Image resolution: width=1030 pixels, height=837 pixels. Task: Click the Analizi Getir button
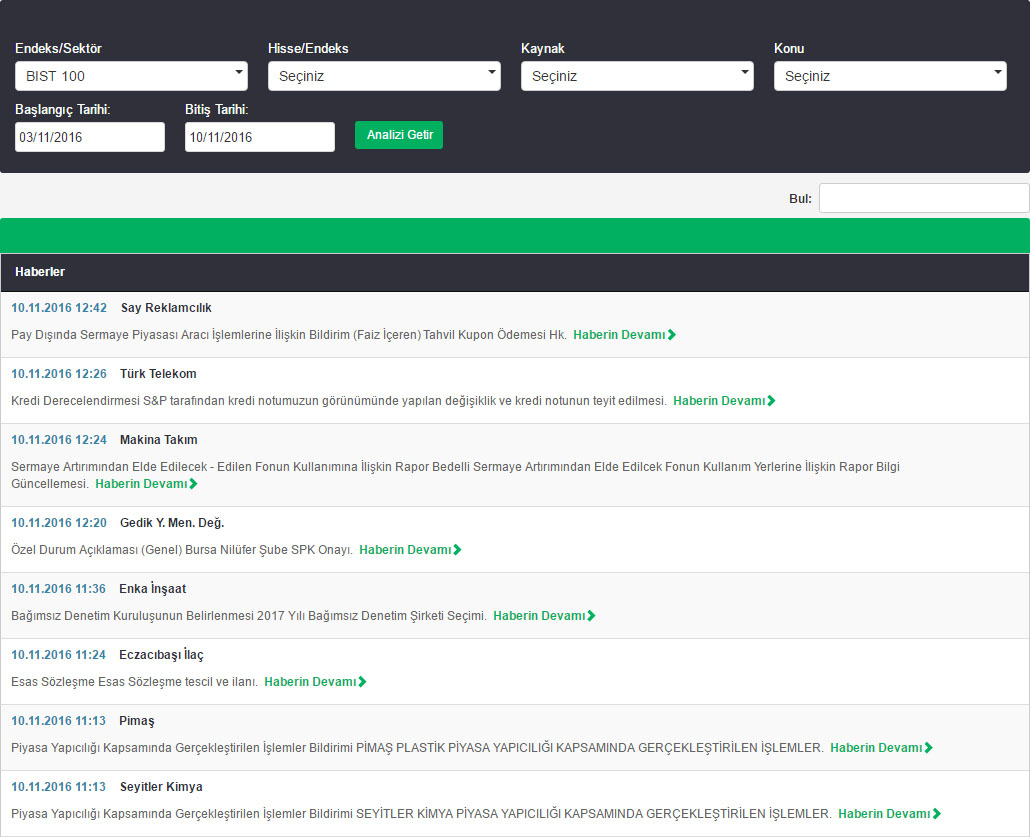[399, 135]
